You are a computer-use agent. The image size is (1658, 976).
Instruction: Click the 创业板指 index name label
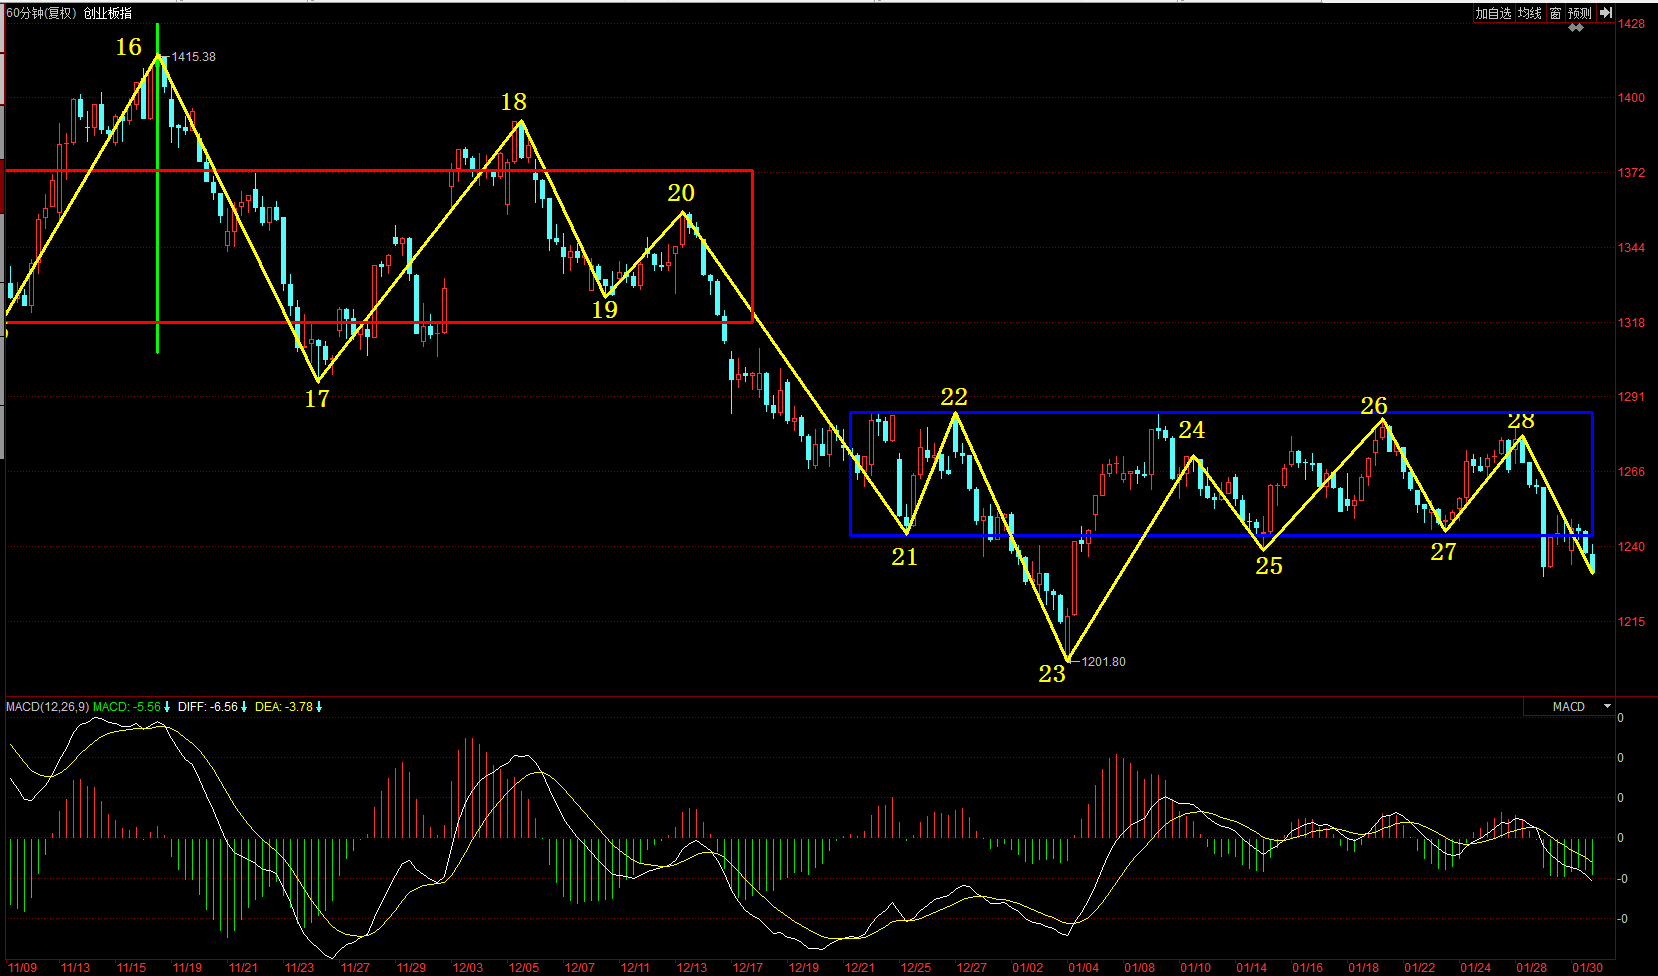click(x=108, y=13)
